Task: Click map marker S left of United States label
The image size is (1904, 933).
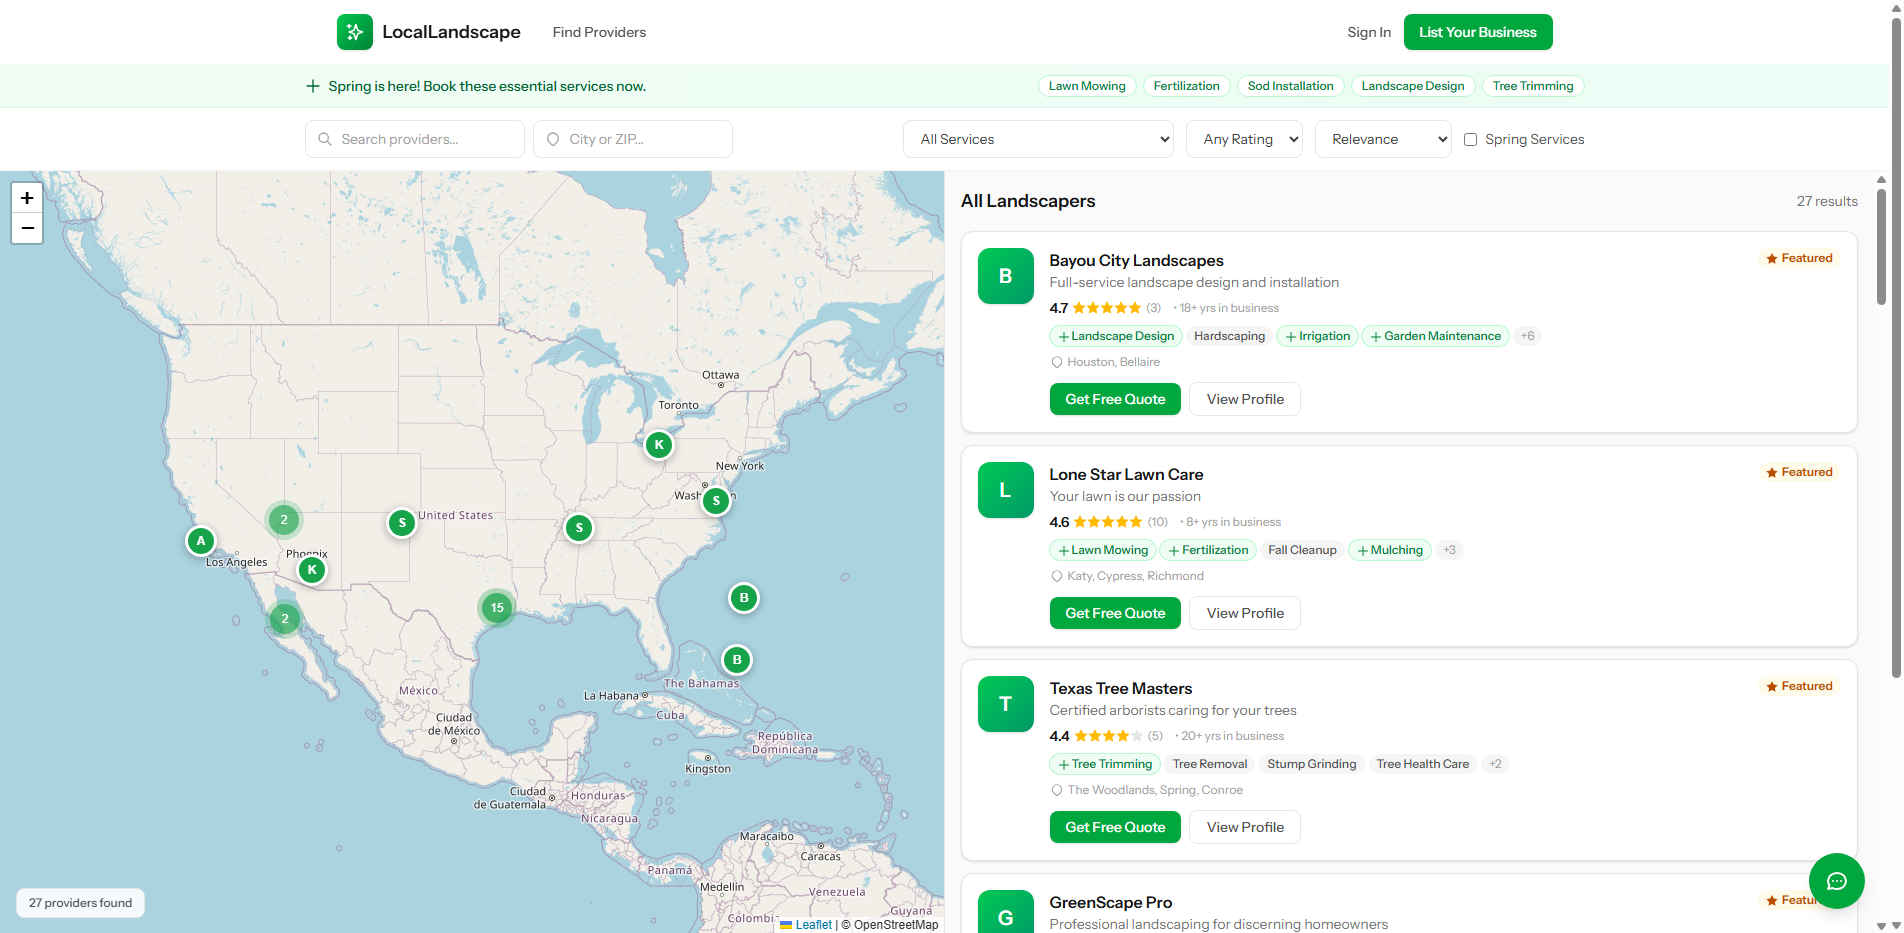Action: tap(402, 522)
